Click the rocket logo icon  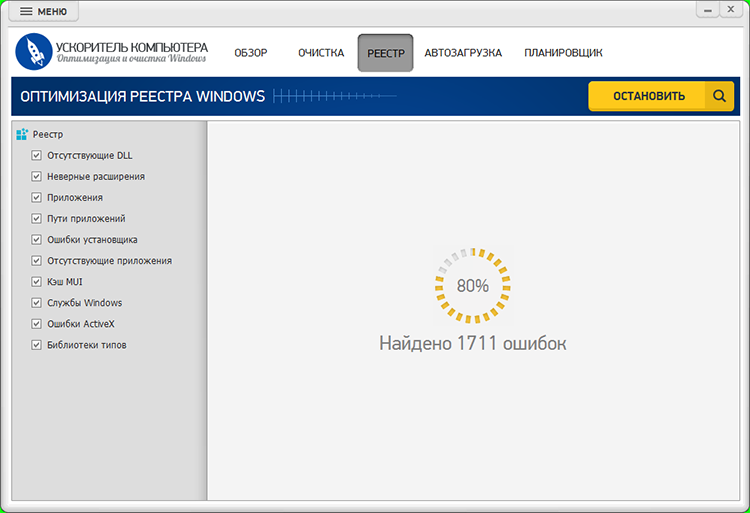[x=34, y=53]
